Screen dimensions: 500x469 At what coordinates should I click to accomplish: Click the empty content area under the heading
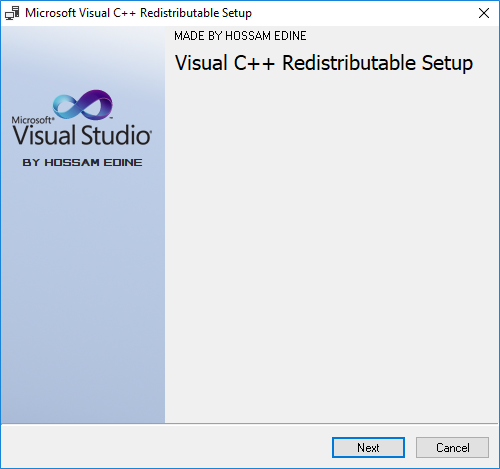click(x=332, y=247)
